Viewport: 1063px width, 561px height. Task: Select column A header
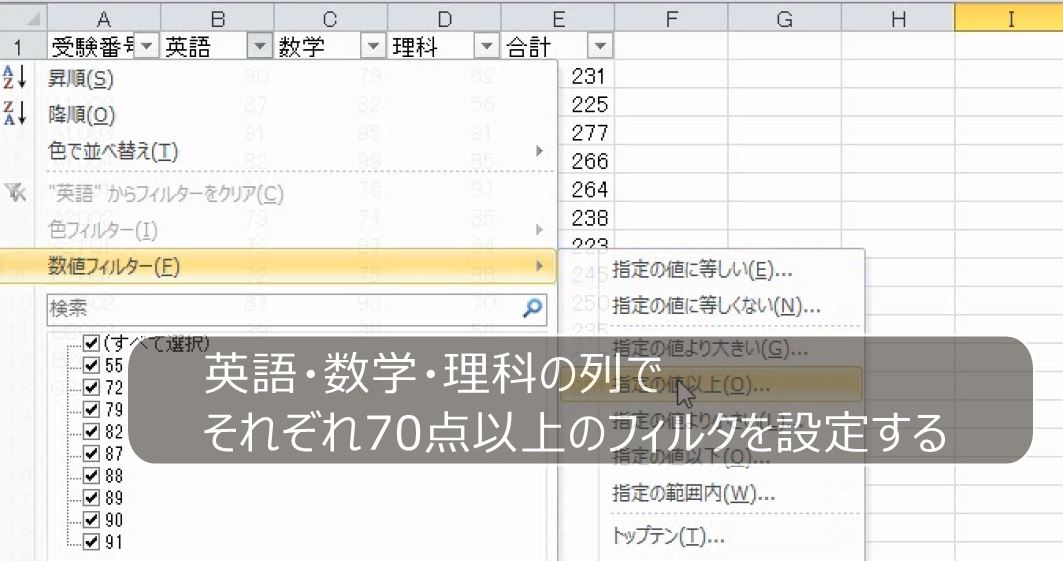point(104,18)
